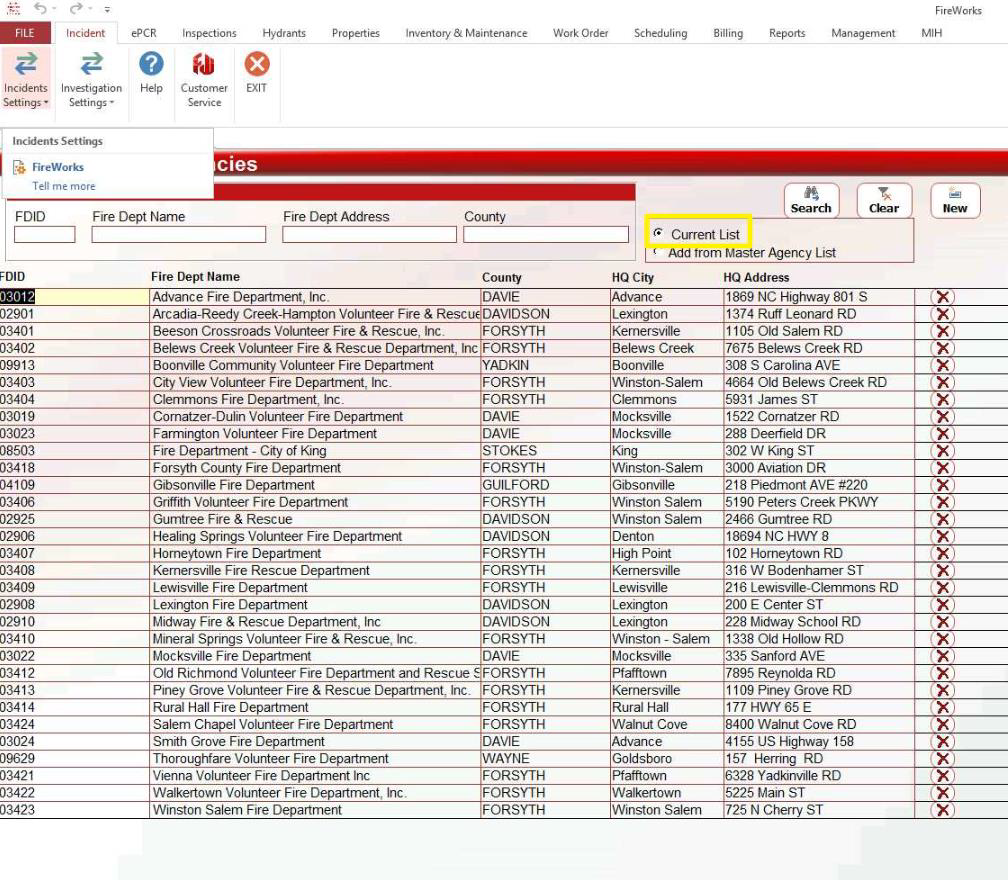Switch to the Billing tab

[728, 33]
